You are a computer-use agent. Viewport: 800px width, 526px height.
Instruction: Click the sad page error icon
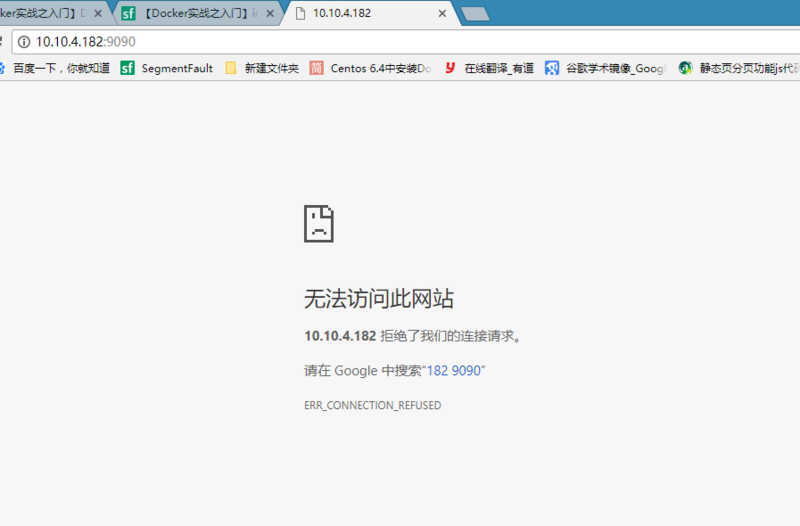319,223
